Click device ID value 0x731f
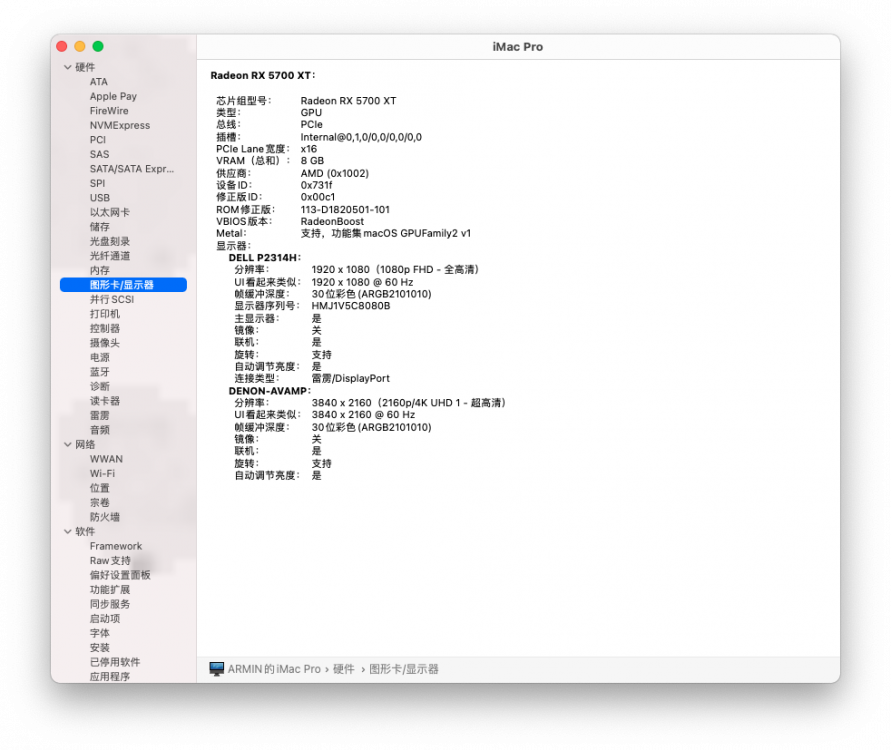 click(x=317, y=185)
